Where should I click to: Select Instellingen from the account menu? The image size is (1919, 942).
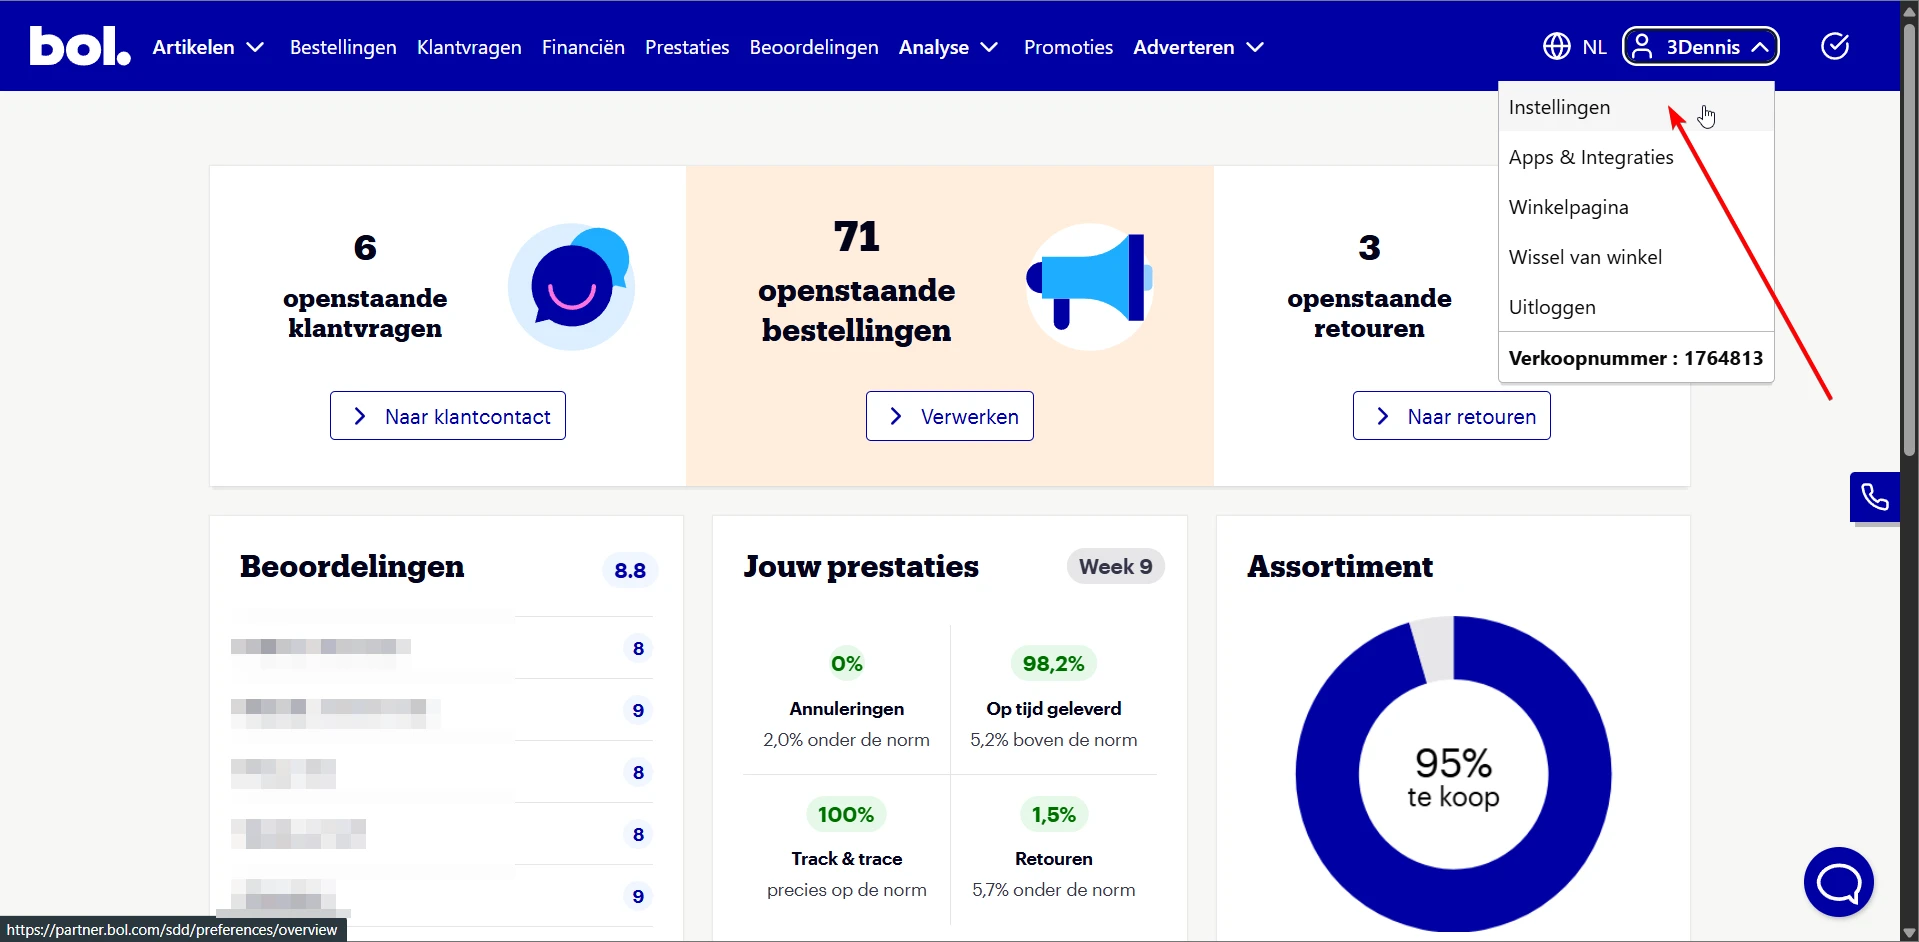coord(1559,107)
